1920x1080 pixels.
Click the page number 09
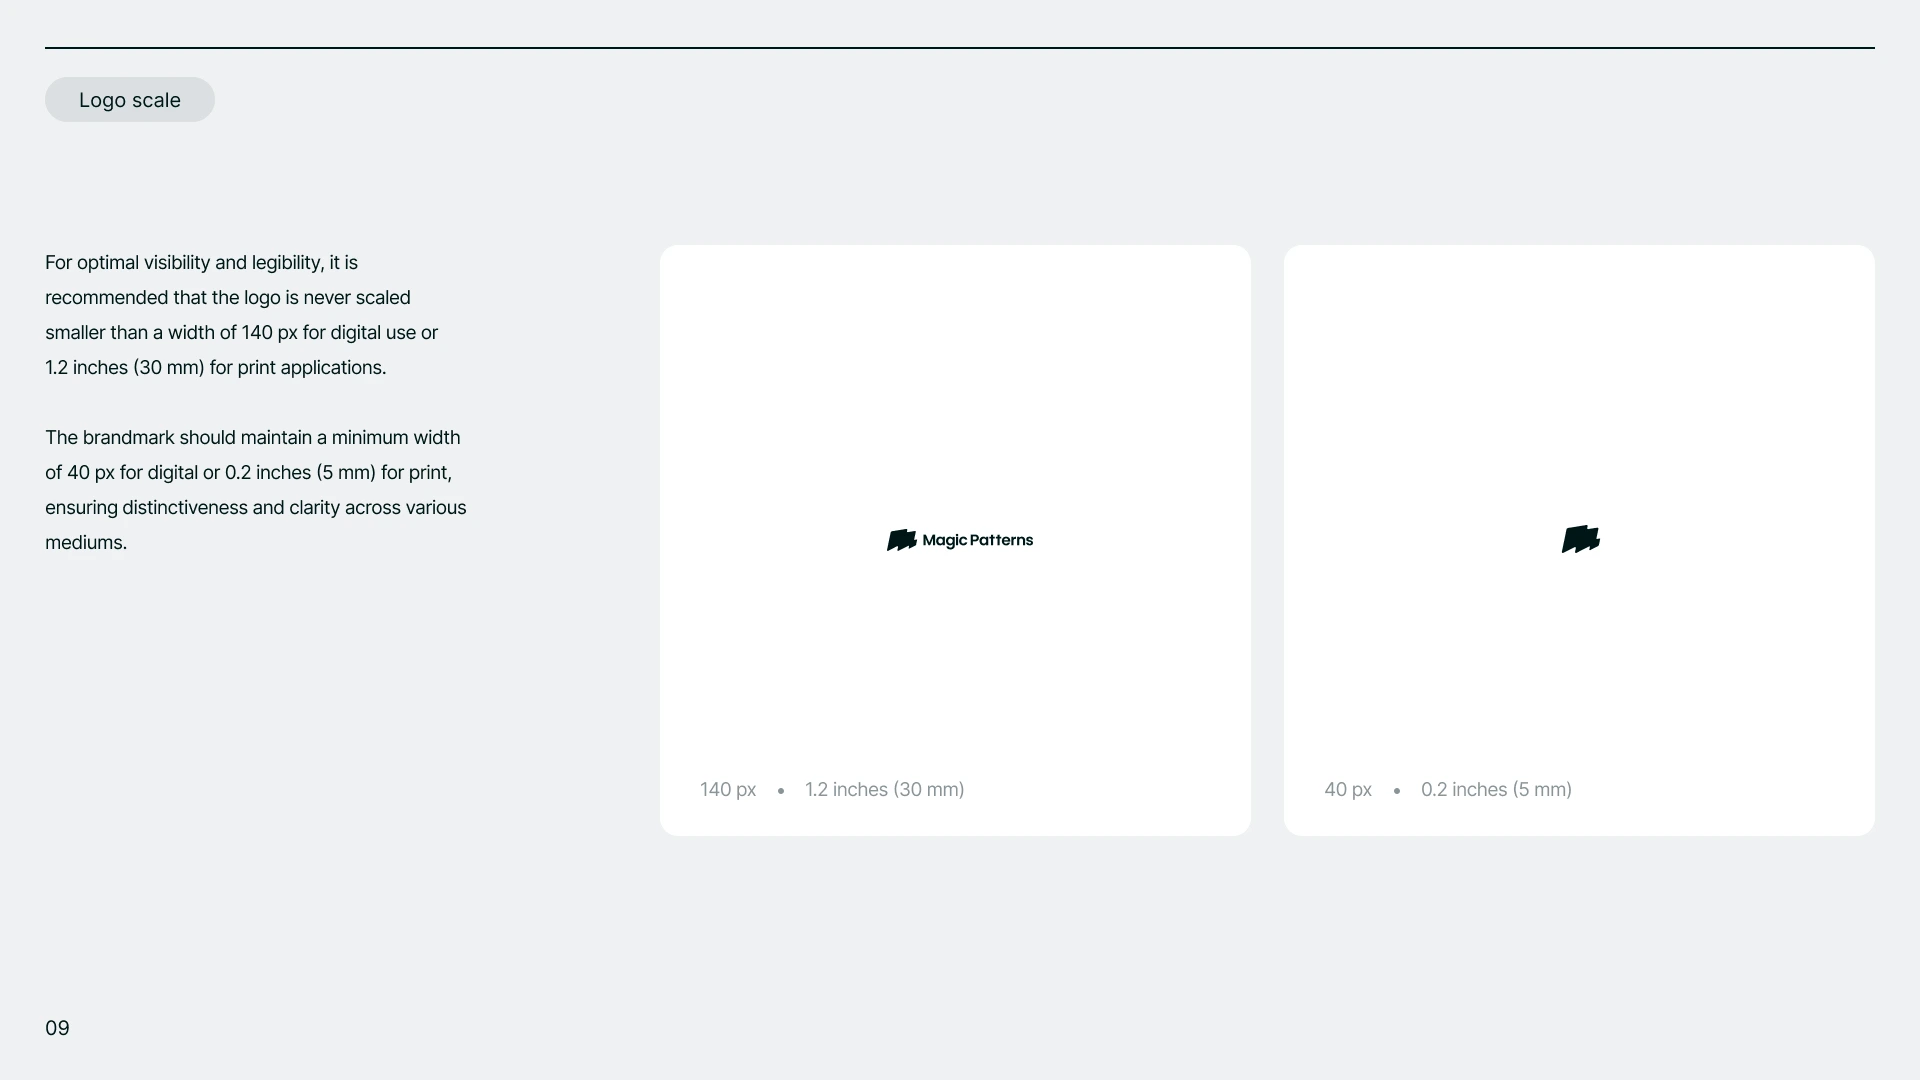(57, 1028)
